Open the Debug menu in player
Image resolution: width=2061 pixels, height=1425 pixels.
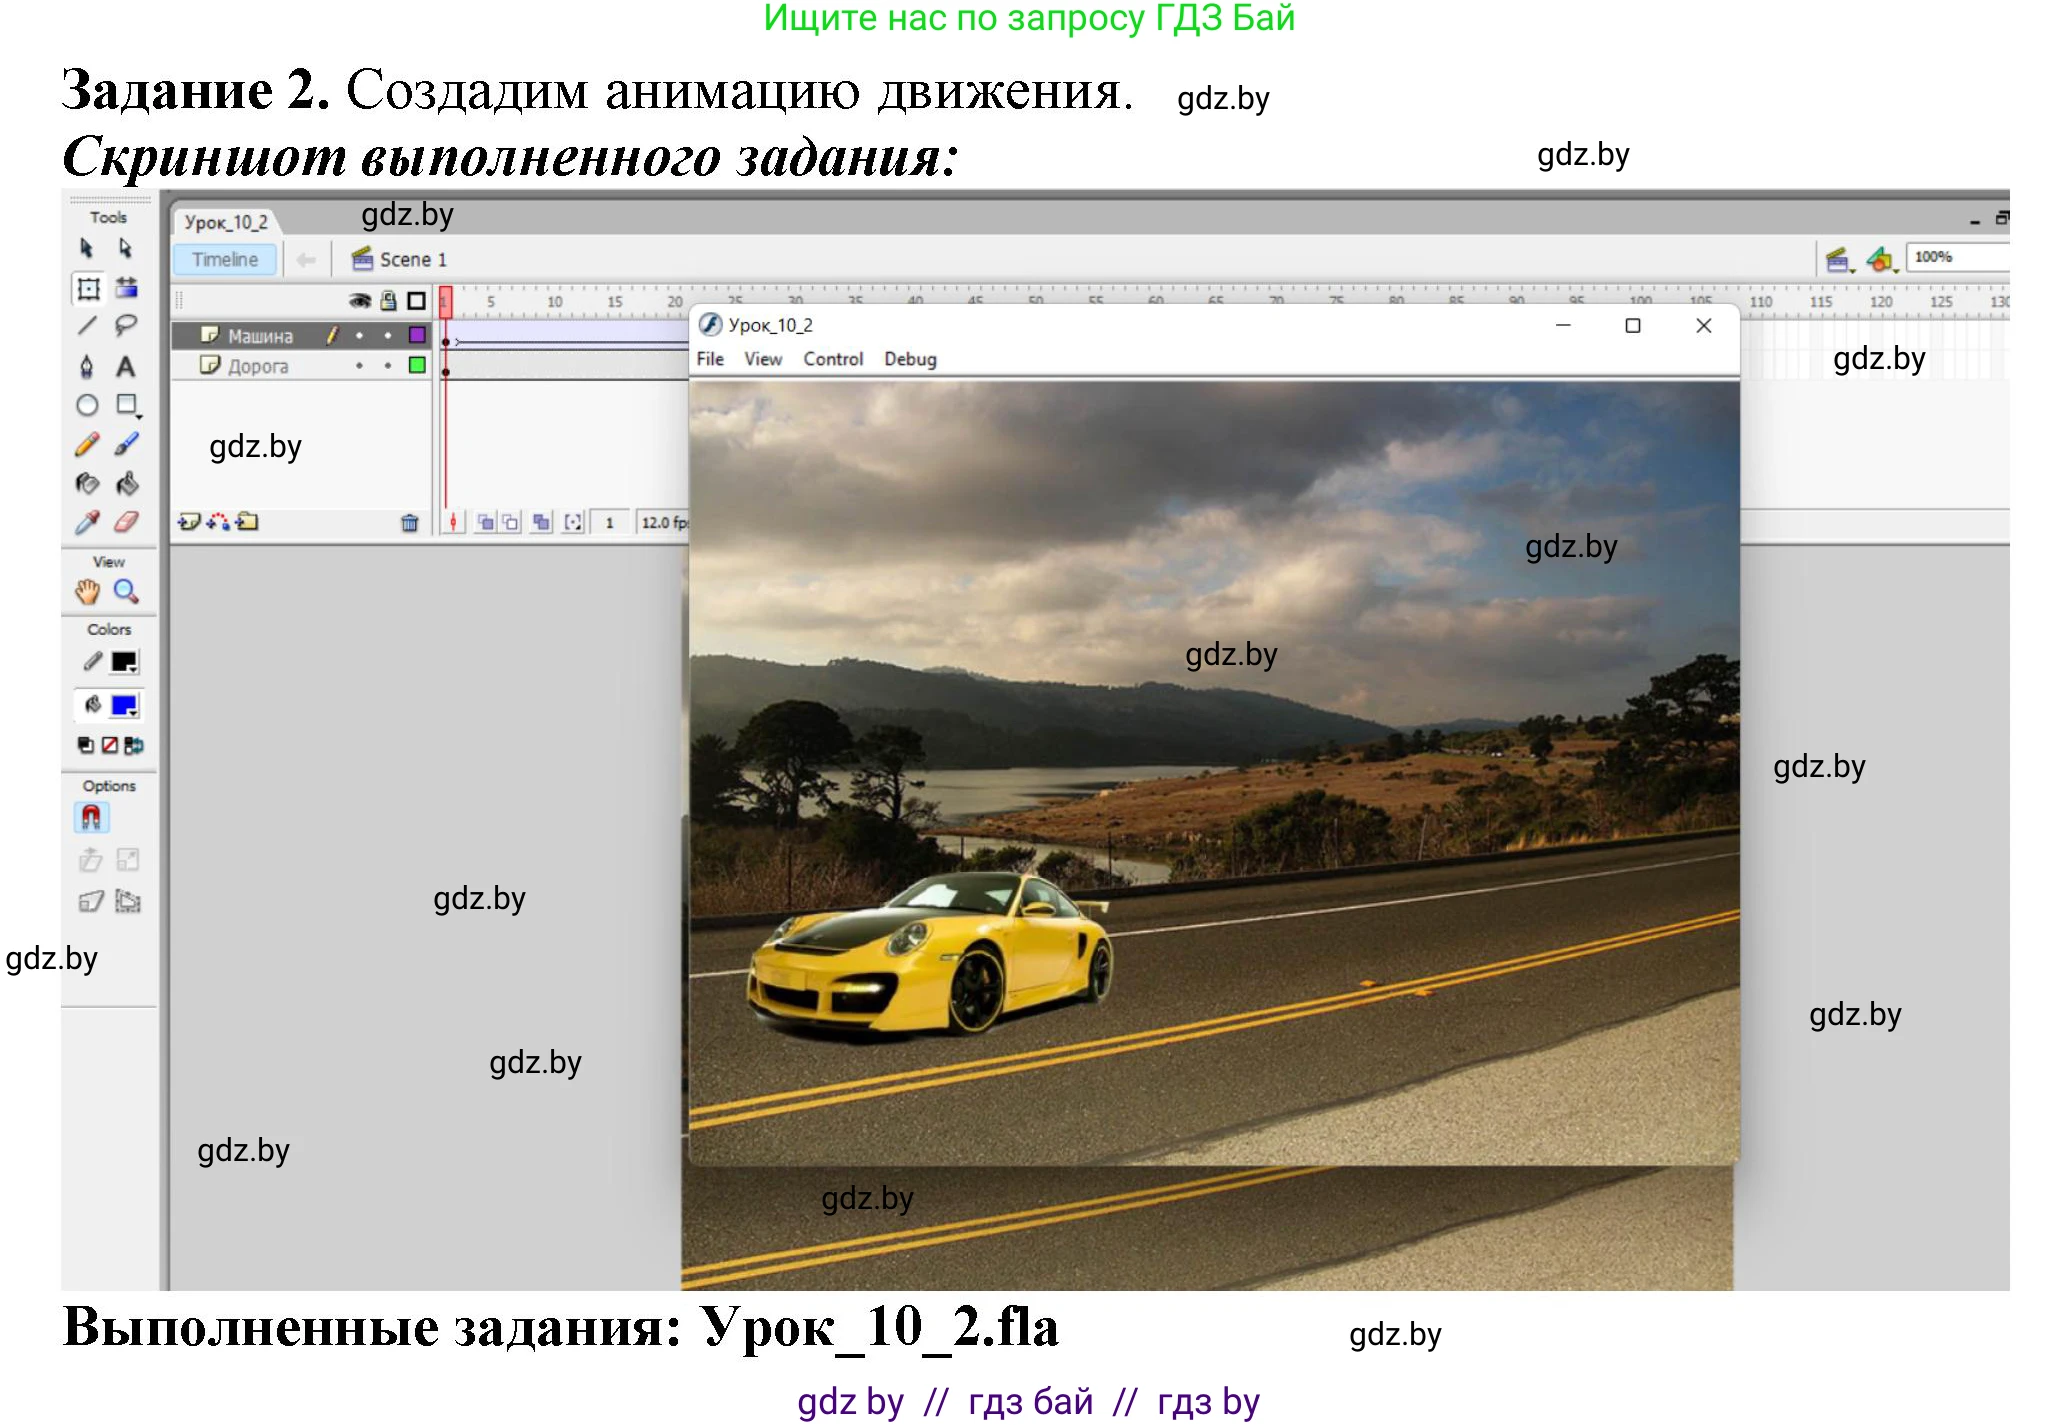click(909, 359)
